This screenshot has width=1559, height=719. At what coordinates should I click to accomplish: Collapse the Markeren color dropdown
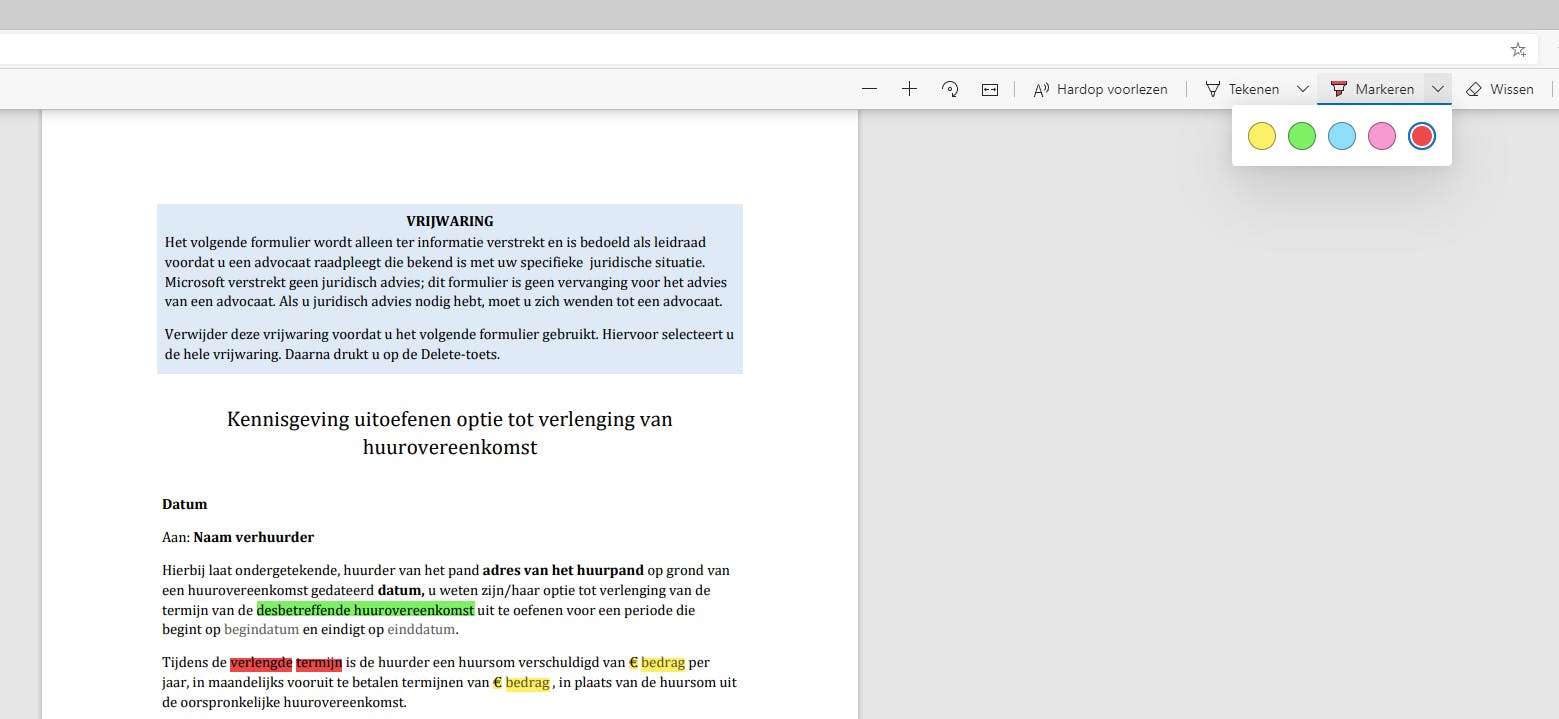point(1437,88)
